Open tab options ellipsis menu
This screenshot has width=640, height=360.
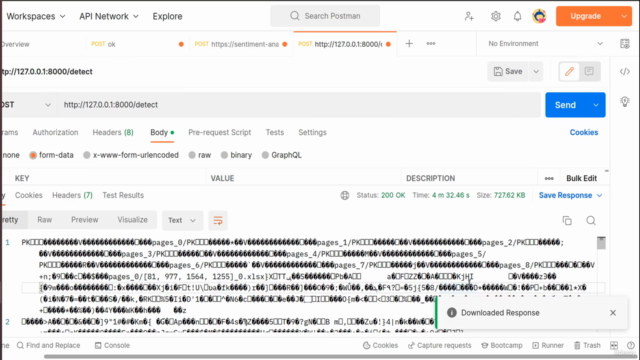pos(431,44)
